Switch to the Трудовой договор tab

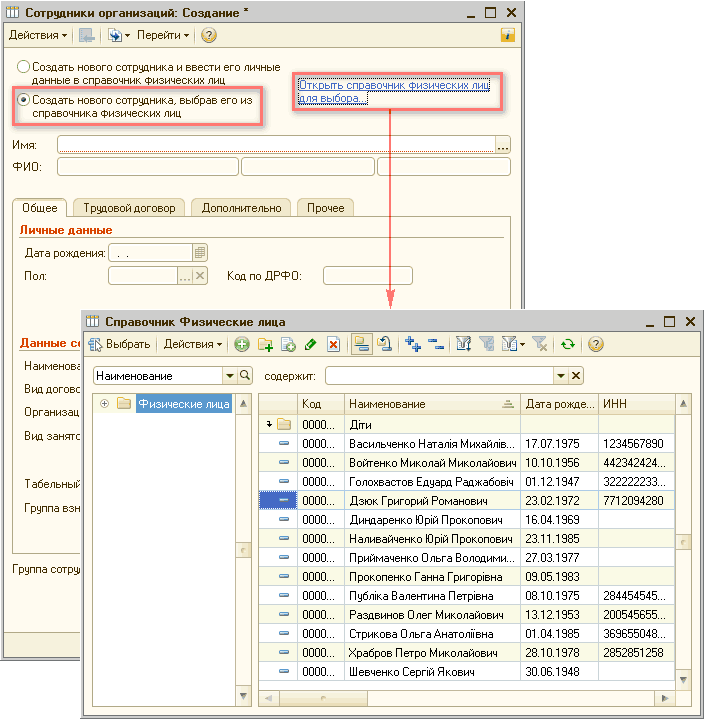pyautogui.click(x=129, y=208)
